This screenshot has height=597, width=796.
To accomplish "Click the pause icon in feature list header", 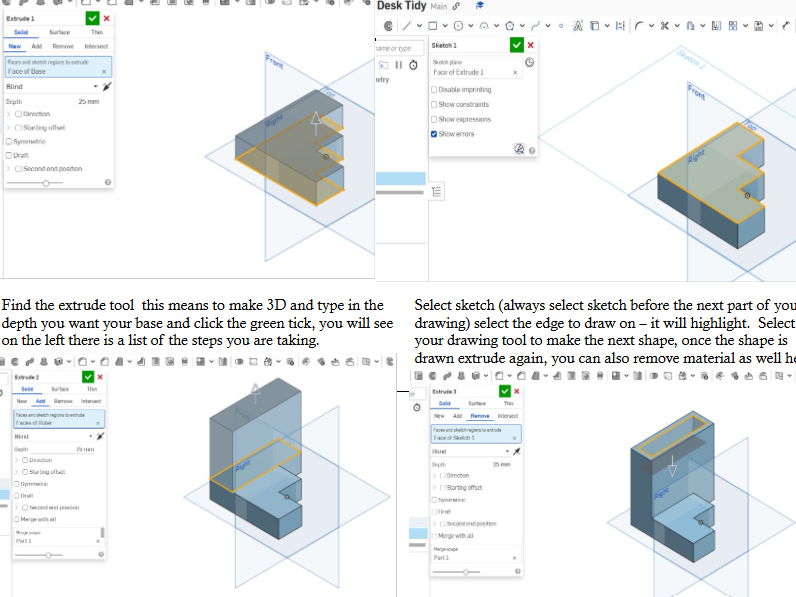I will tap(399, 65).
